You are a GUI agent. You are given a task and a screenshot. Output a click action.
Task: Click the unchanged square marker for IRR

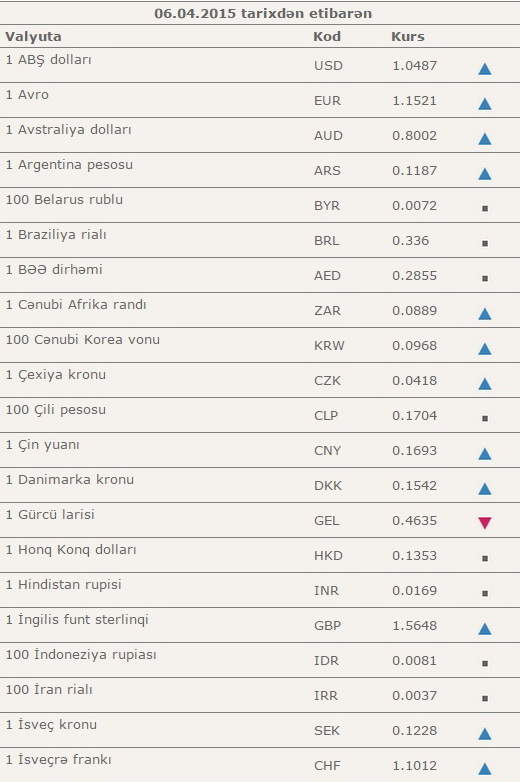coord(485,698)
